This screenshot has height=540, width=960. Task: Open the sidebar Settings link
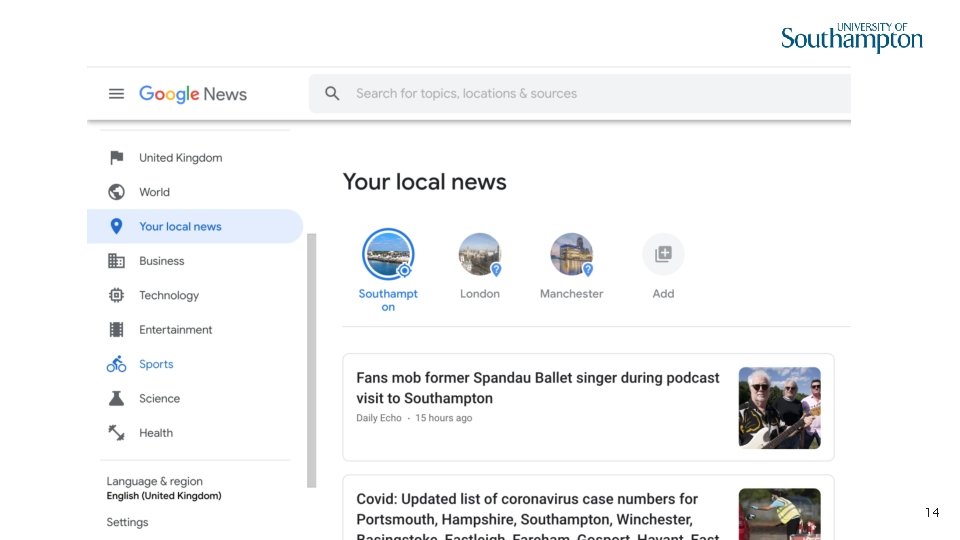[127, 522]
